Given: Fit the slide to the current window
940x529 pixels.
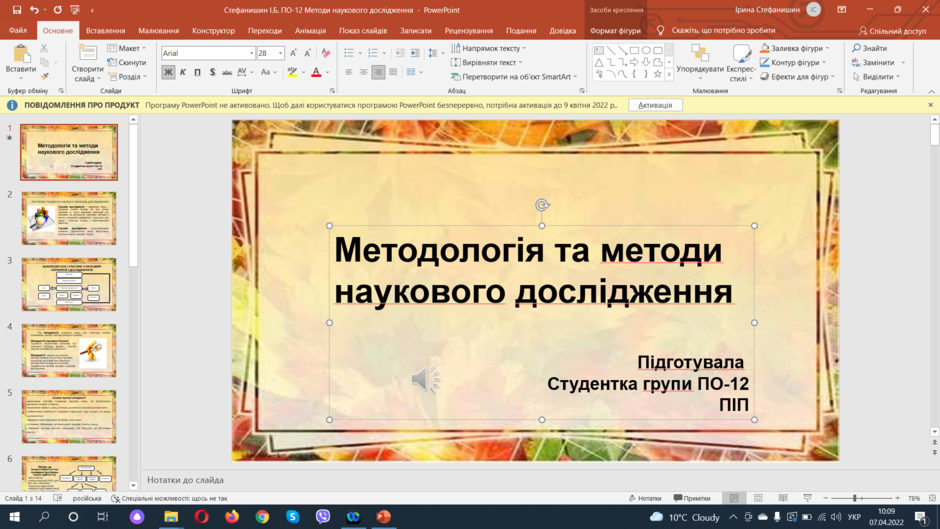Looking at the screenshot, I should tap(932, 498).
